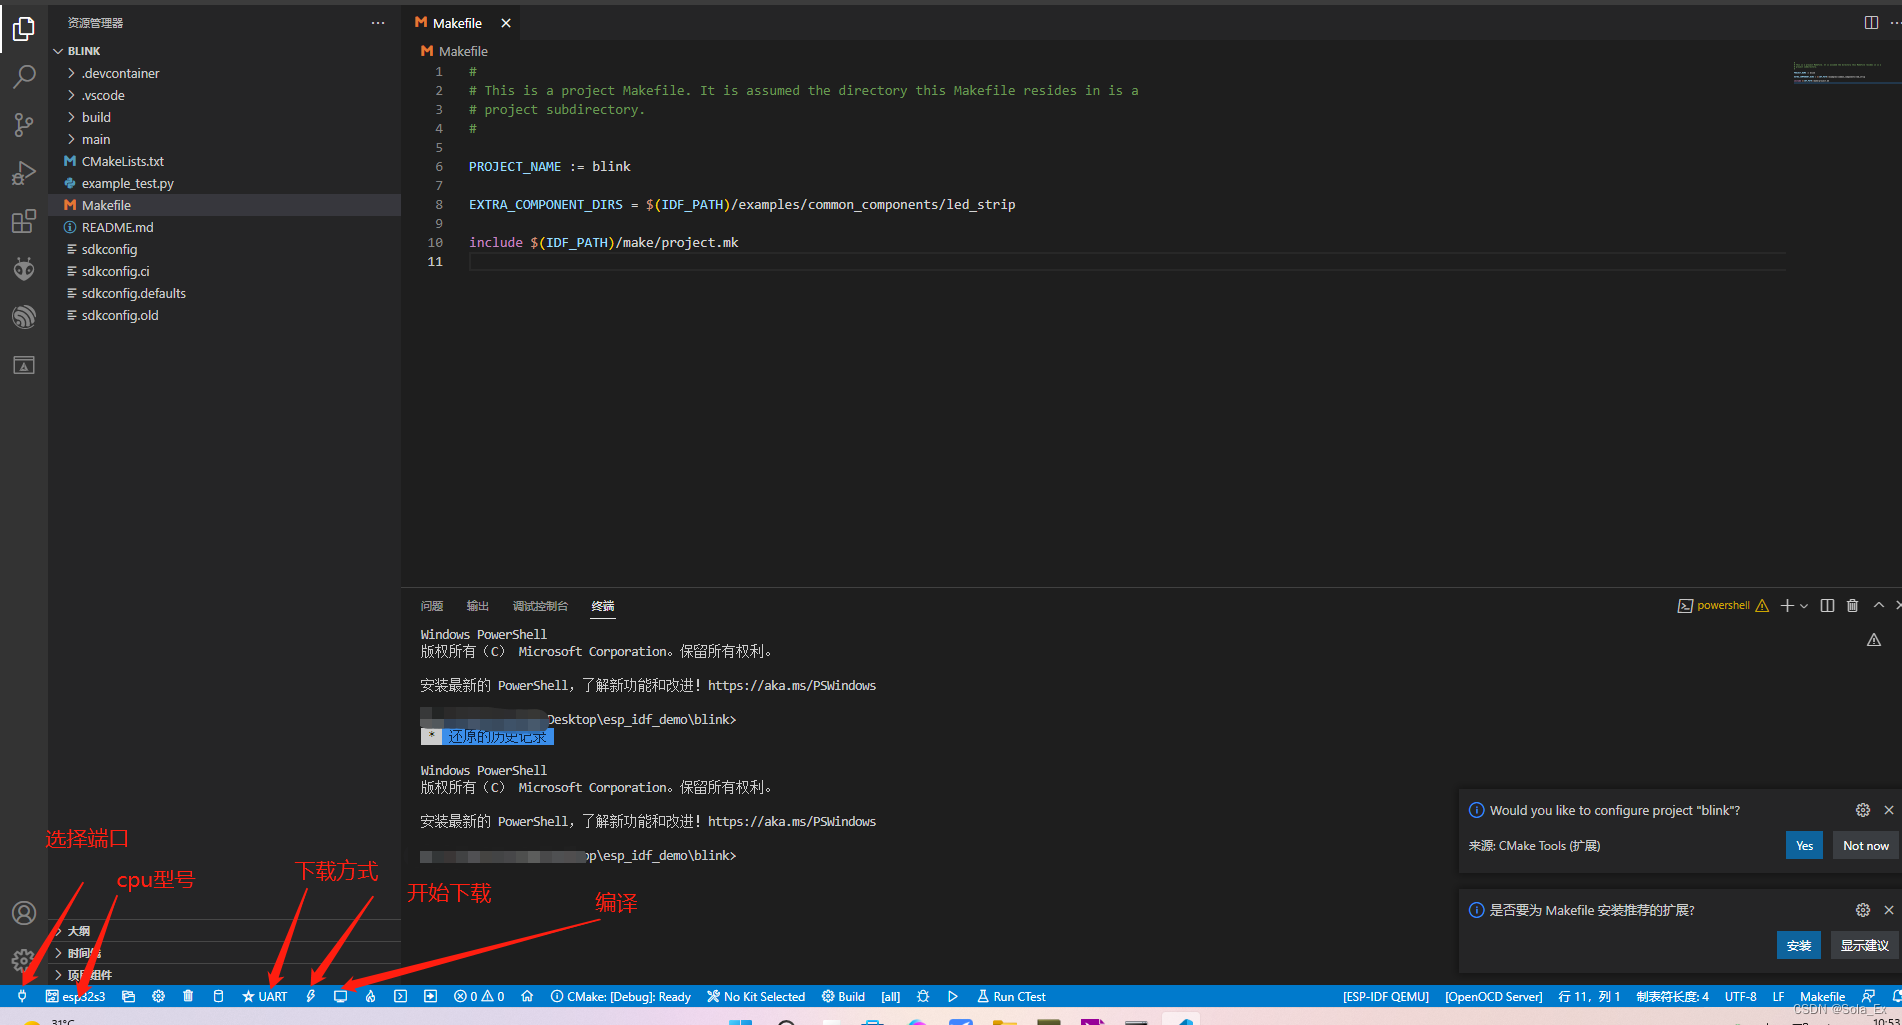
Task: Click UTF-8 encoding in status bar
Action: tap(1740, 996)
